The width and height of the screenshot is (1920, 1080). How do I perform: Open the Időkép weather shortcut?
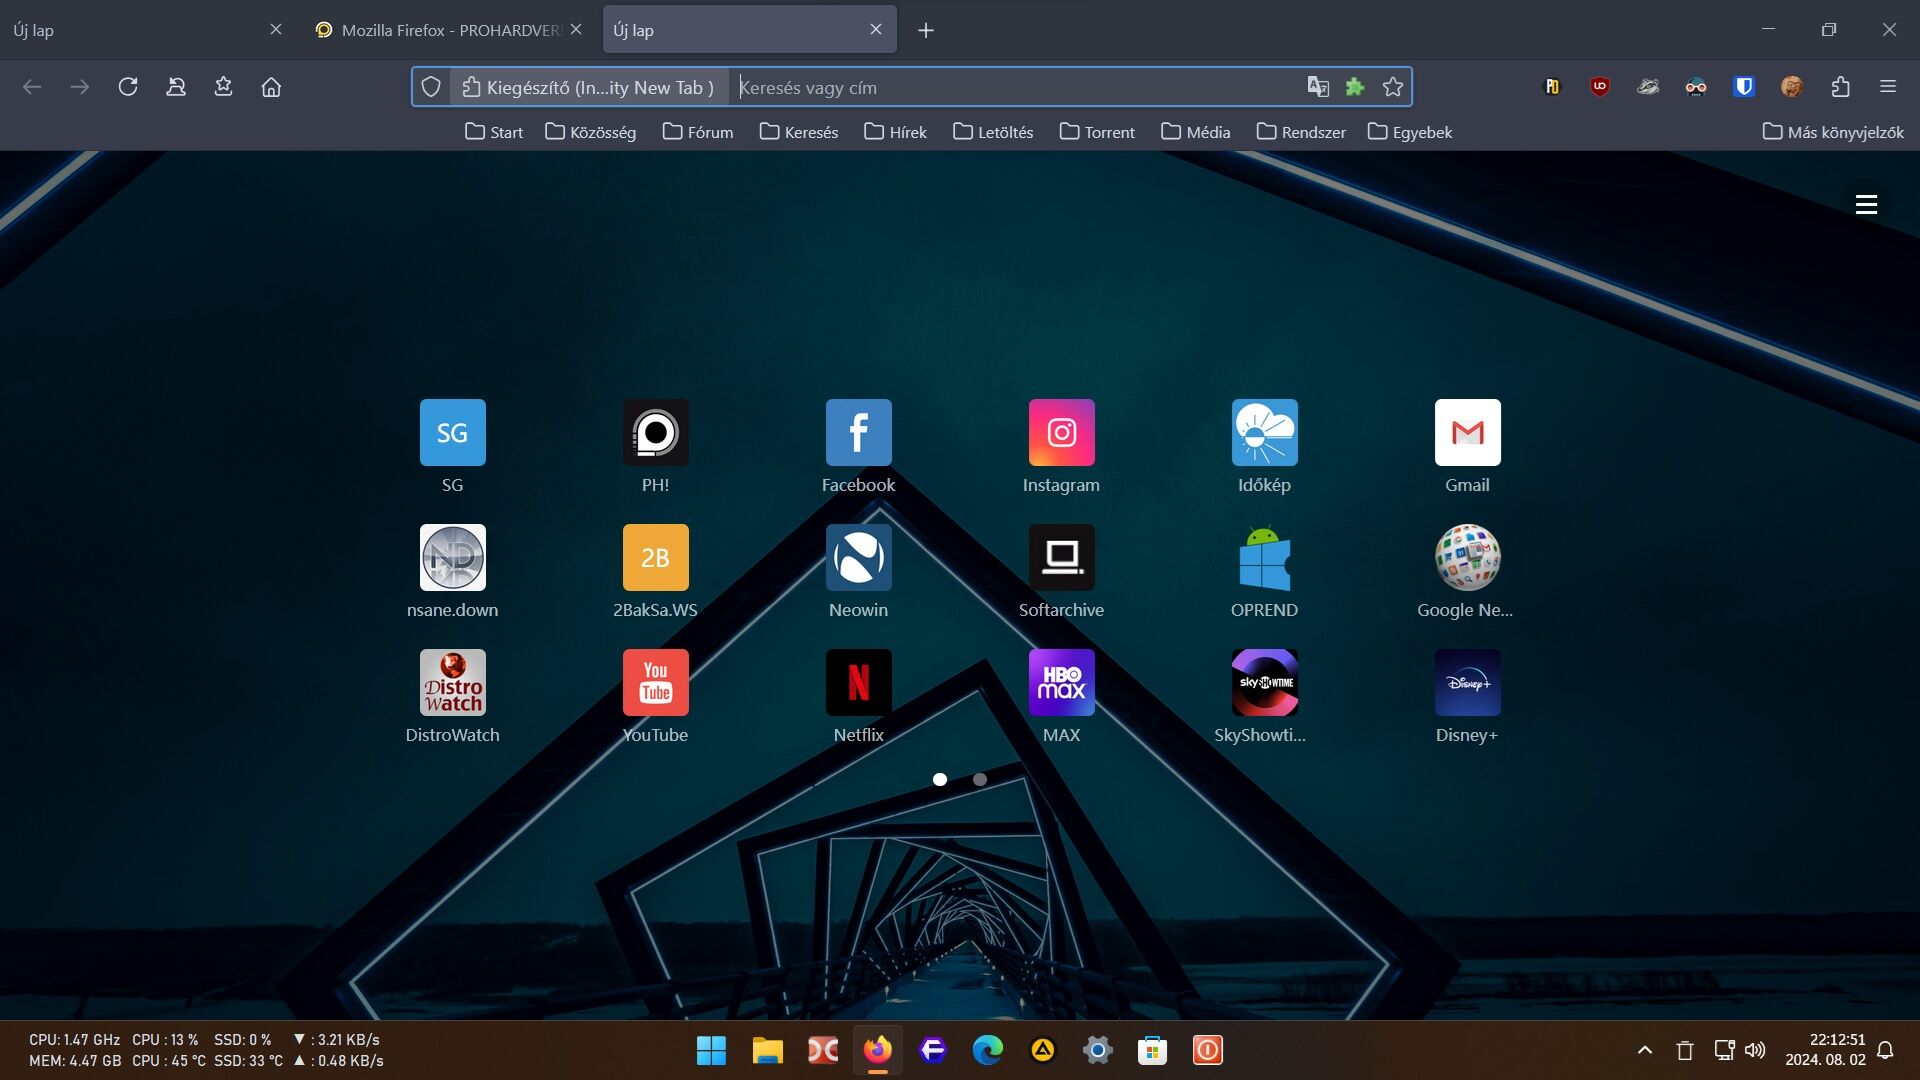click(x=1264, y=433)
